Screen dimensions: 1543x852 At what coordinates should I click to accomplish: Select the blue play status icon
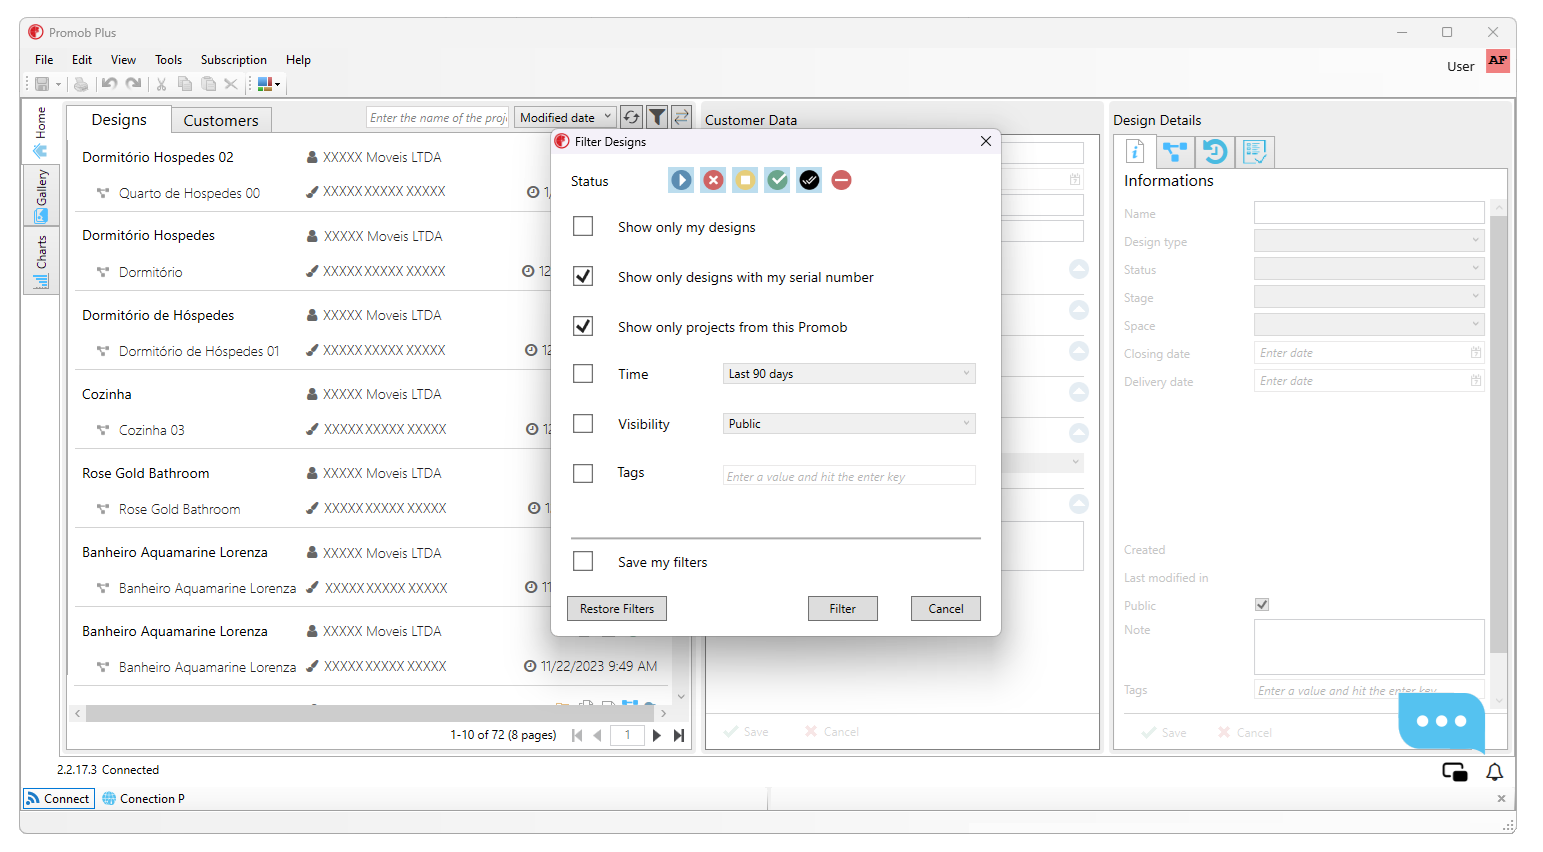(x=681, y=180)
